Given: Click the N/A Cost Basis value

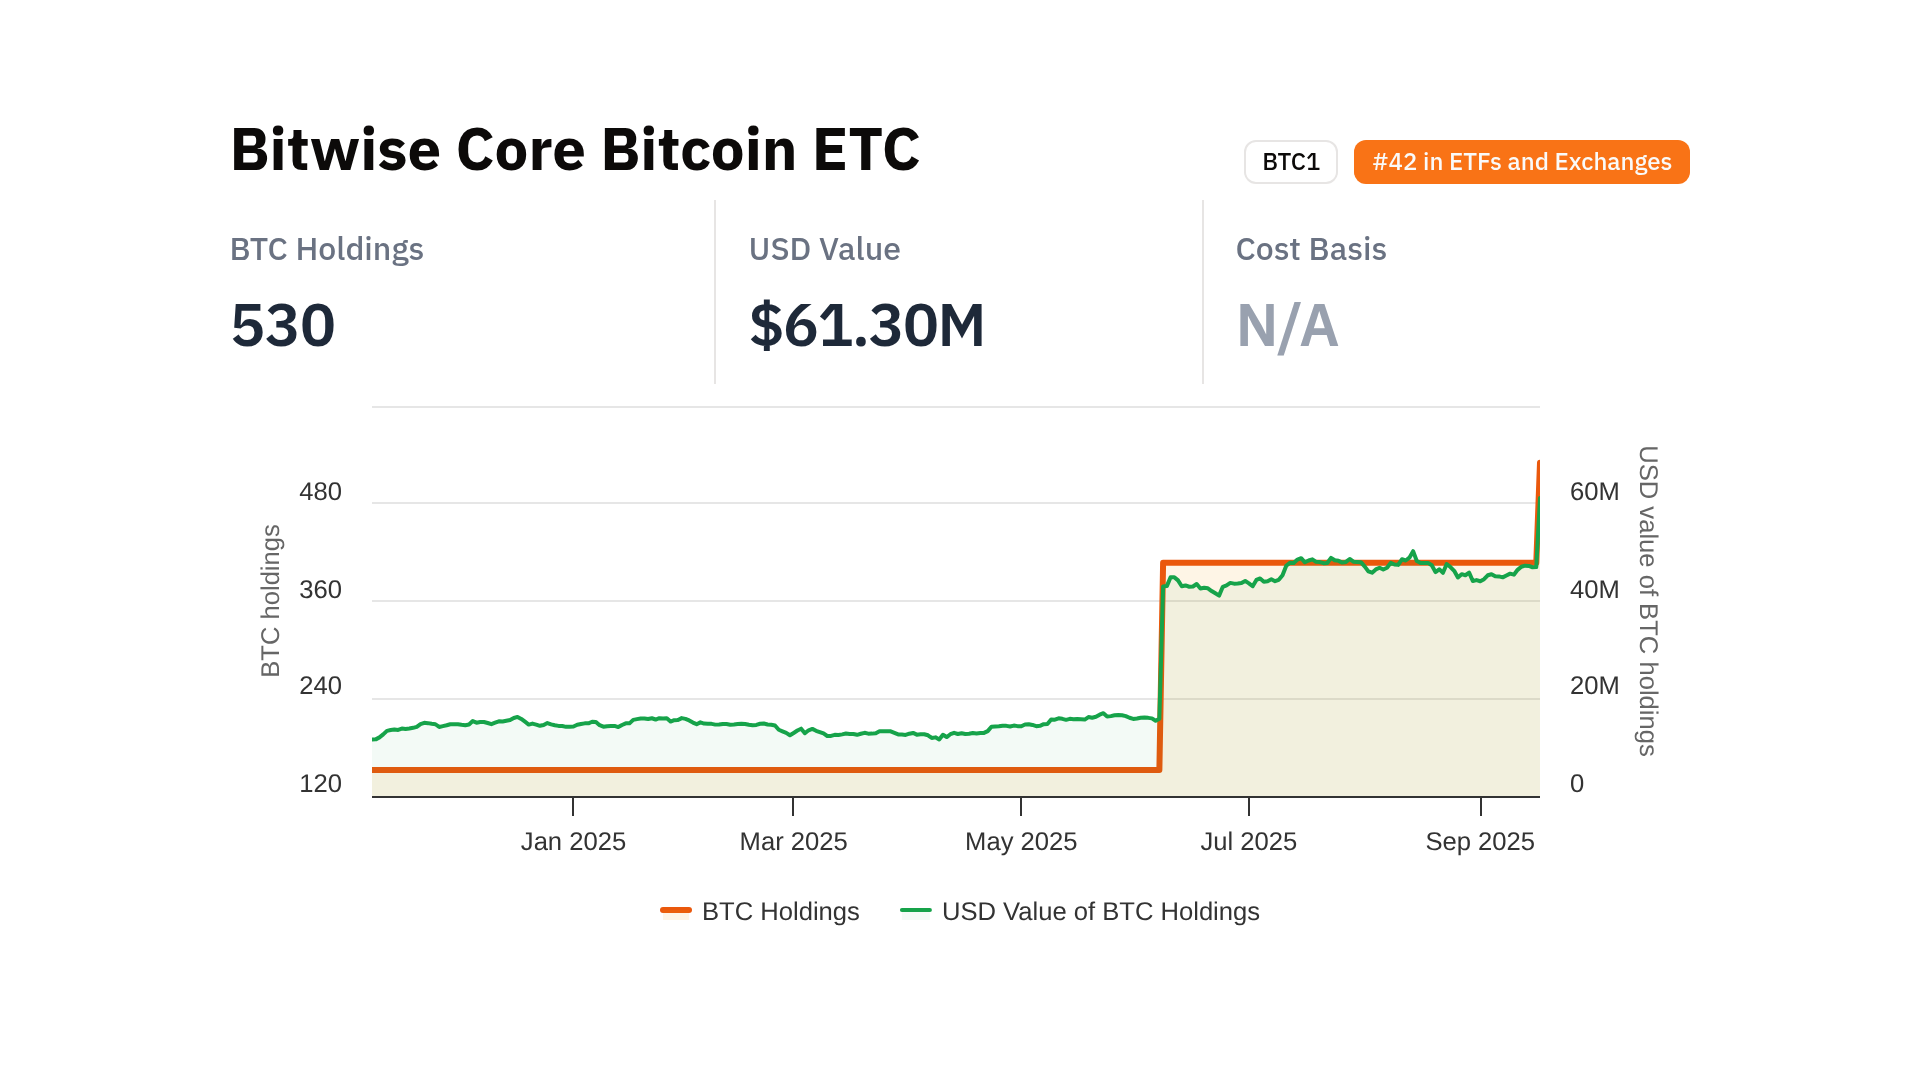Looking at the screenshot, I should point(1287,326).
